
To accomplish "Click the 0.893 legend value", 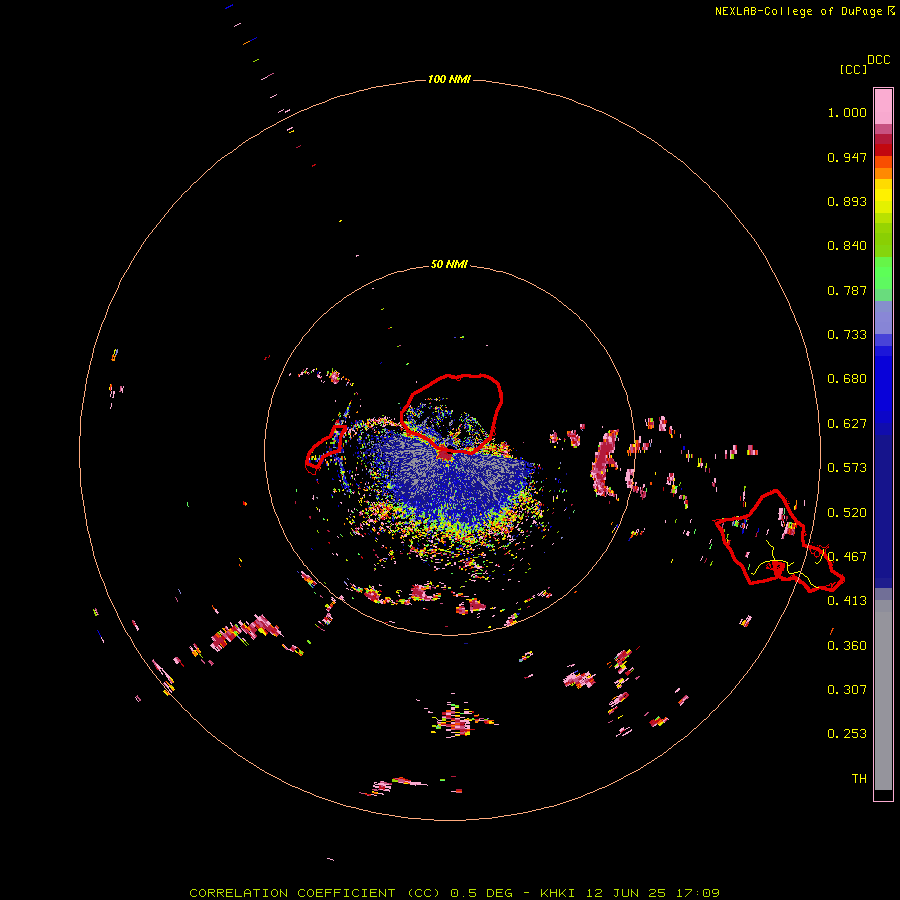I will [x=847, y=201].
